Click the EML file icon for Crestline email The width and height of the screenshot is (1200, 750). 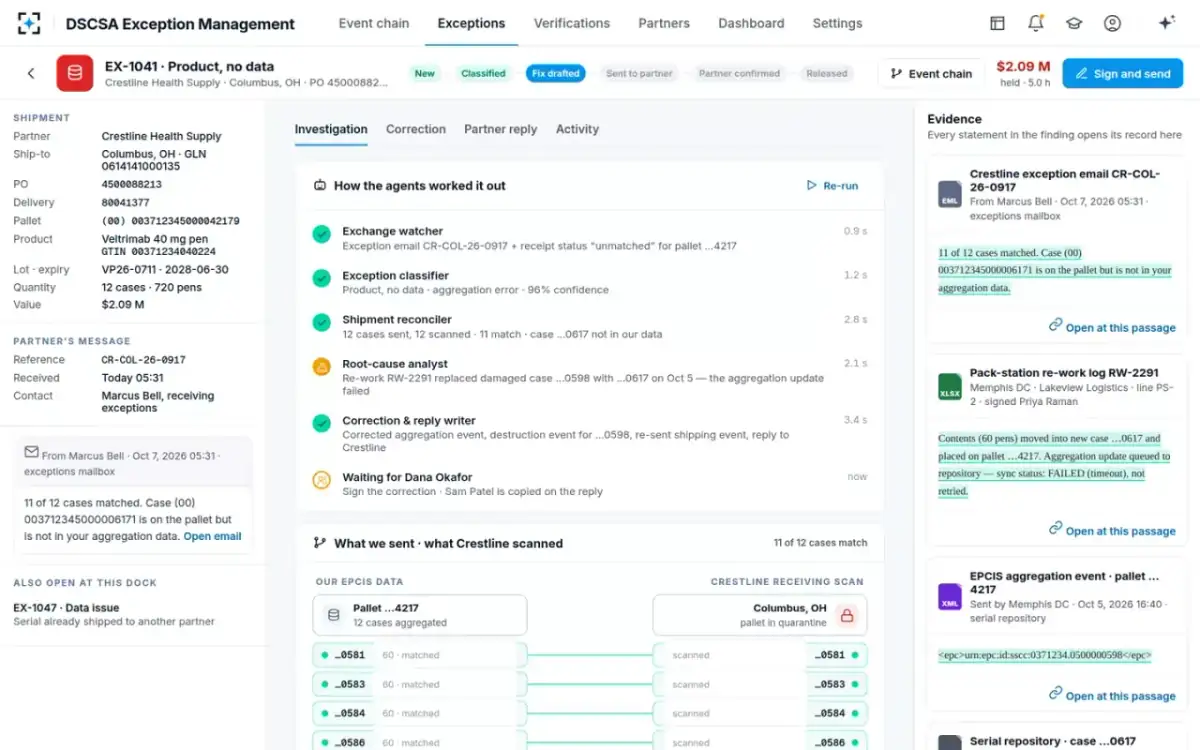[950, 194]
